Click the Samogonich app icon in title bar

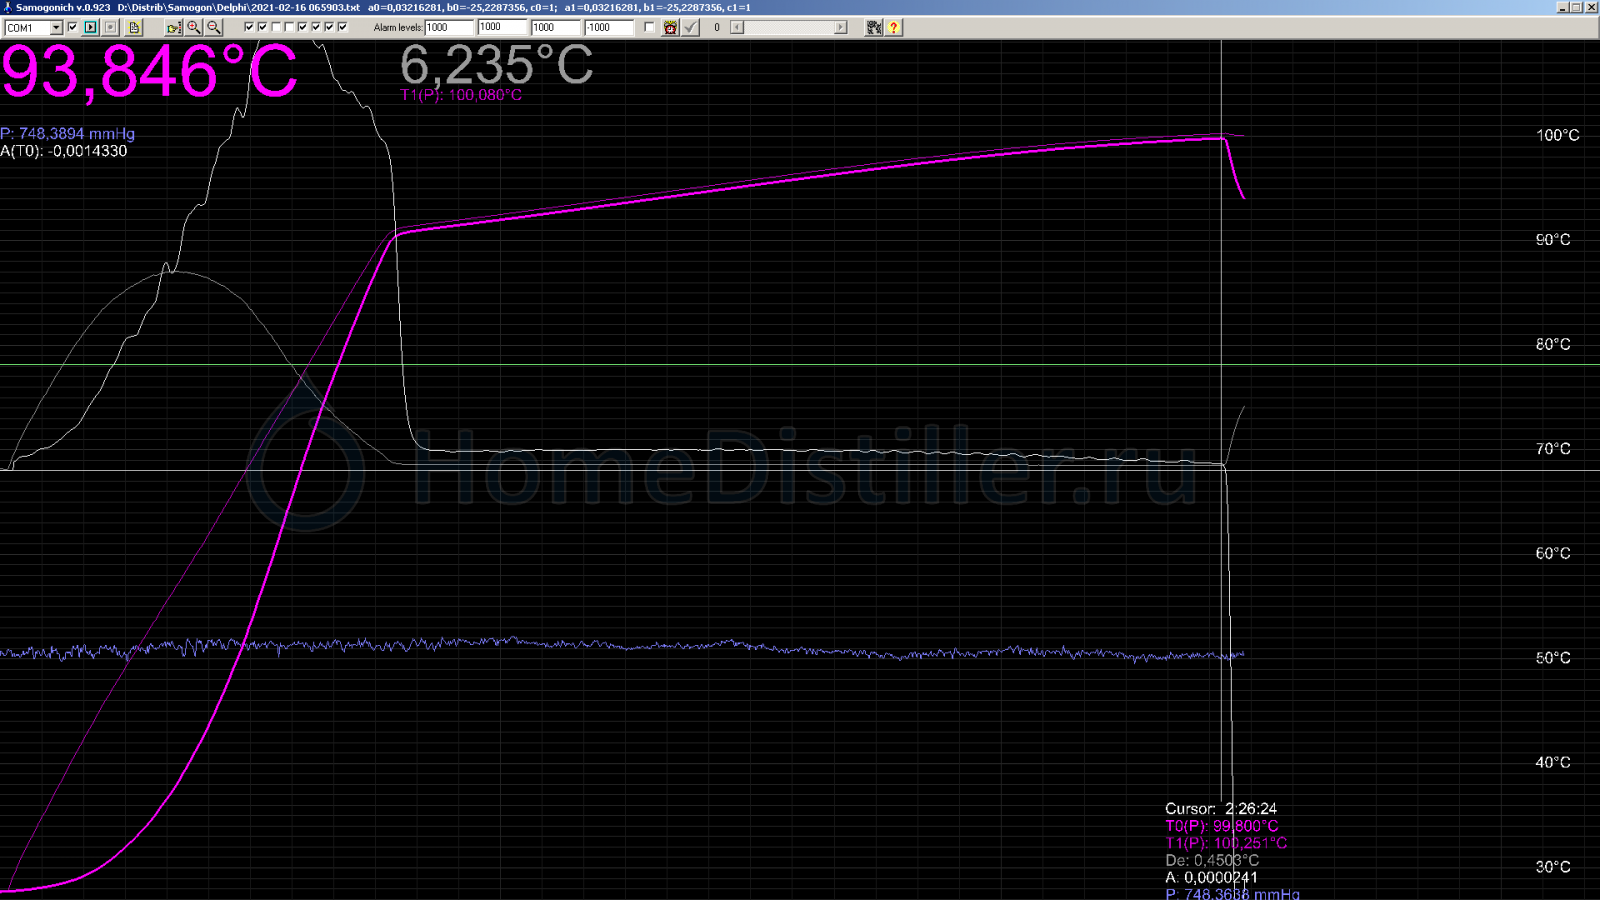7,7
